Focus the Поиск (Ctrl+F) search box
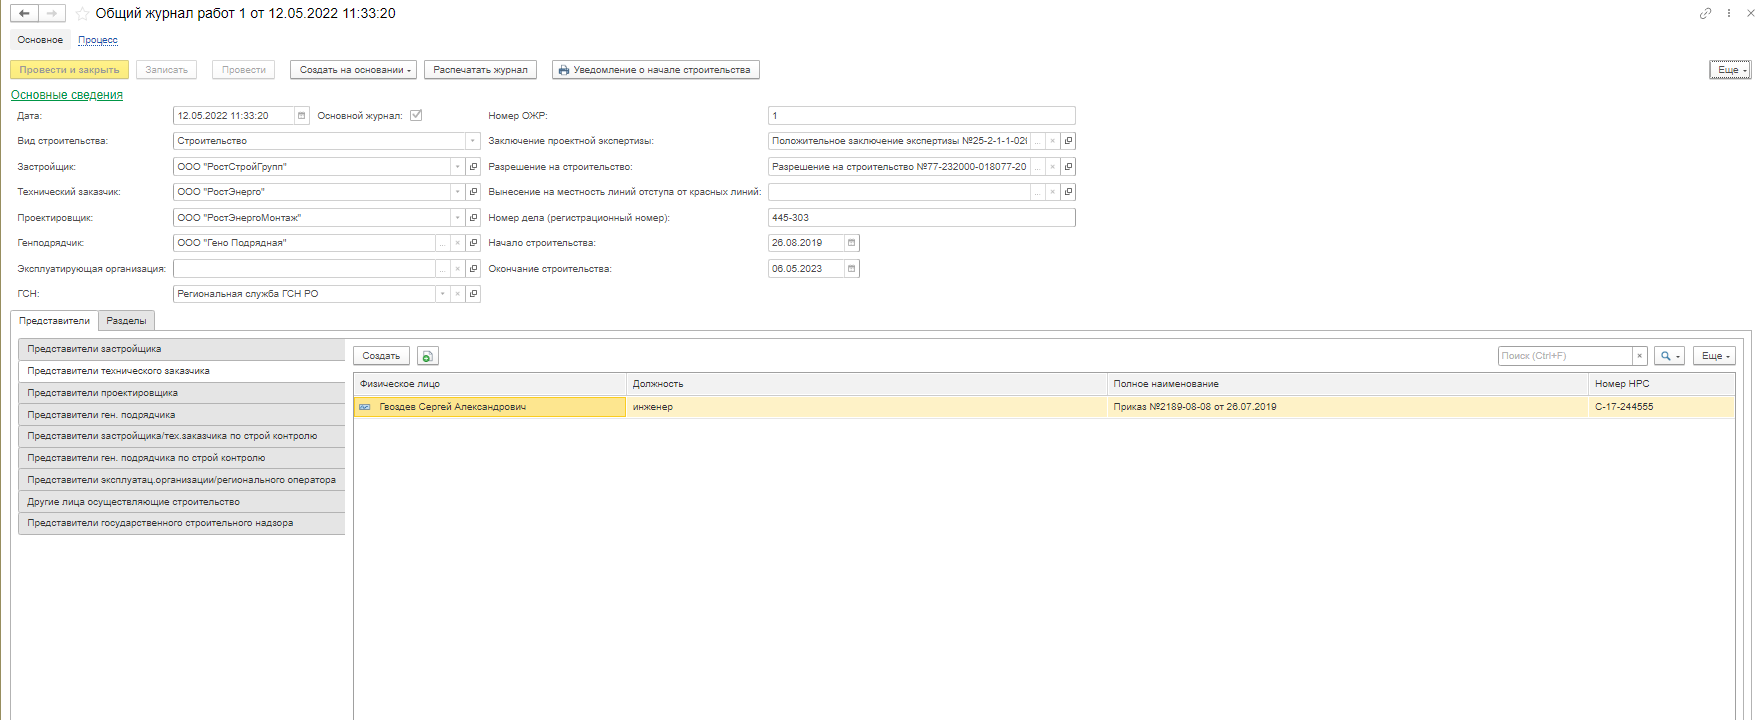 (x=1565, y=356)
